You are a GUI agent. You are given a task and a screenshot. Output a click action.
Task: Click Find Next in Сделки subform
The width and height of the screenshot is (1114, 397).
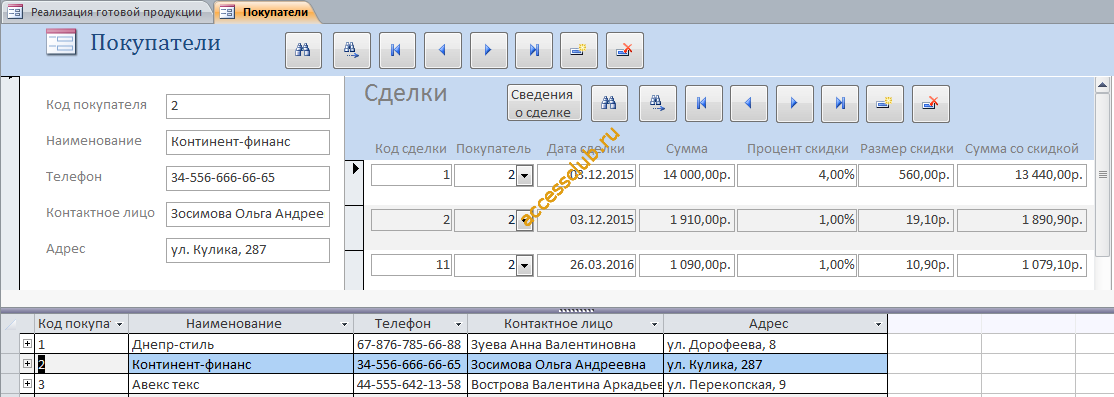[x=658, y=104]
